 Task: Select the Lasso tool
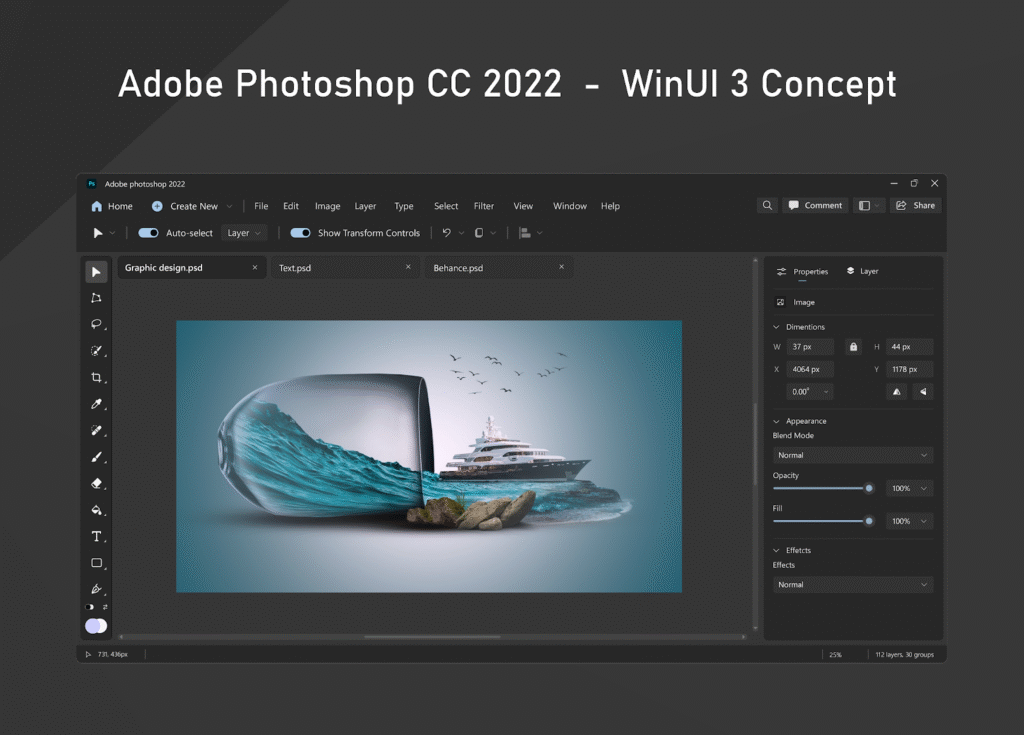(x=96, y=324)
